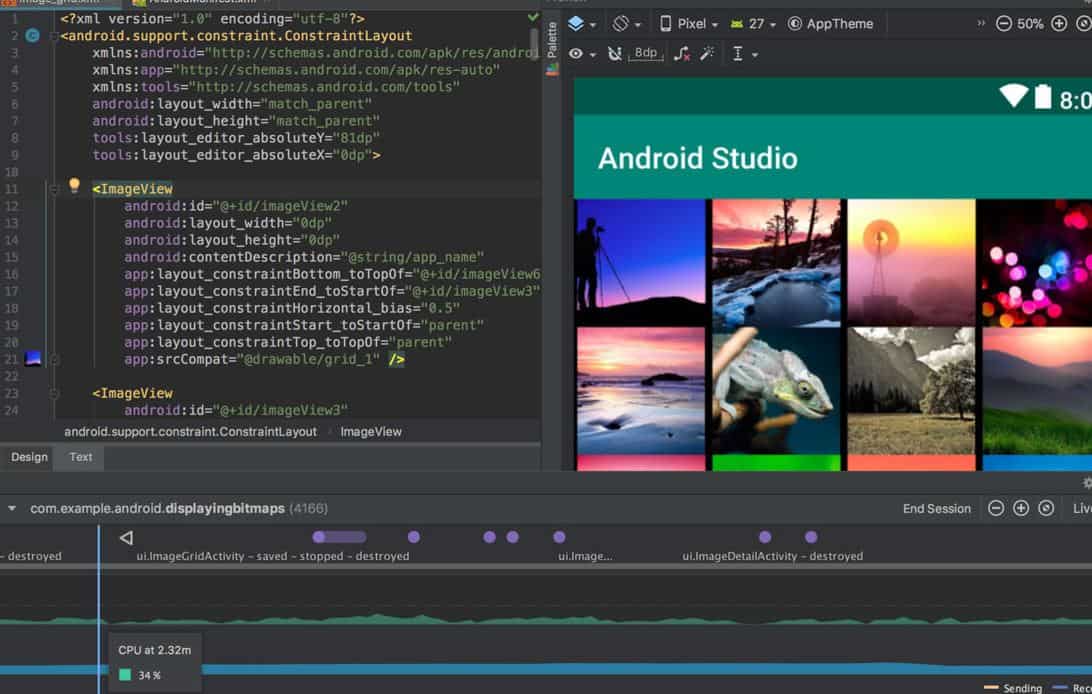Click the drawable preview gutter icon on line 21
Screen dimensions: 1092x694
click(x=32, y=358)
